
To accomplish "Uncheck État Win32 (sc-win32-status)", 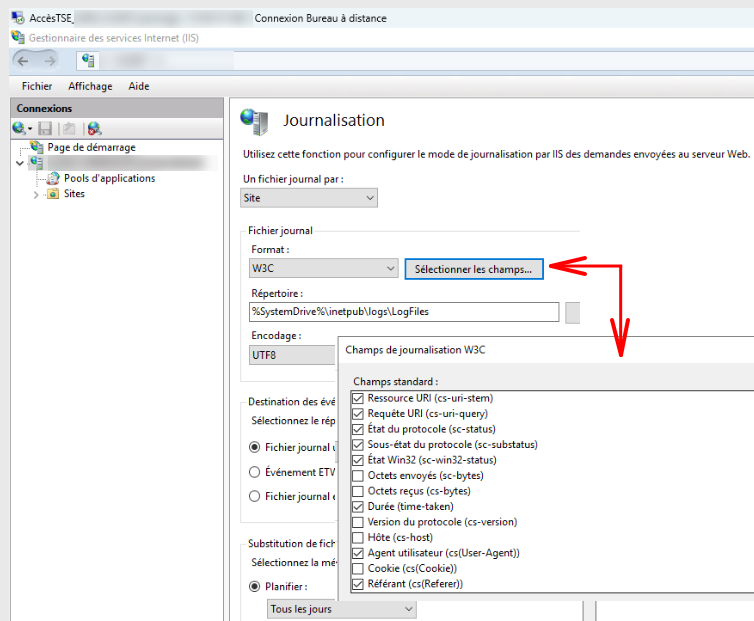I will tap(357, 460).
